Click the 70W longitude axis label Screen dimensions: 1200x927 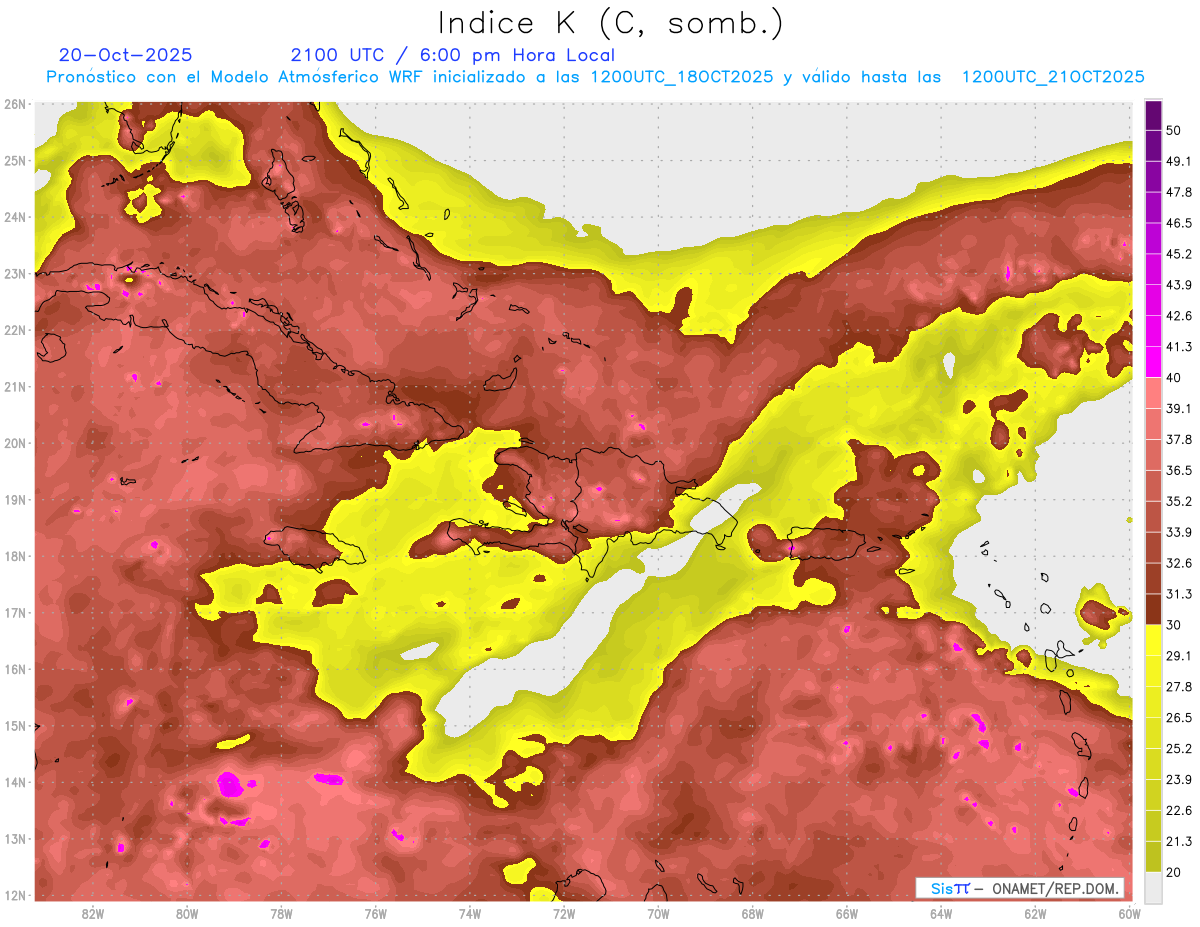658,913
